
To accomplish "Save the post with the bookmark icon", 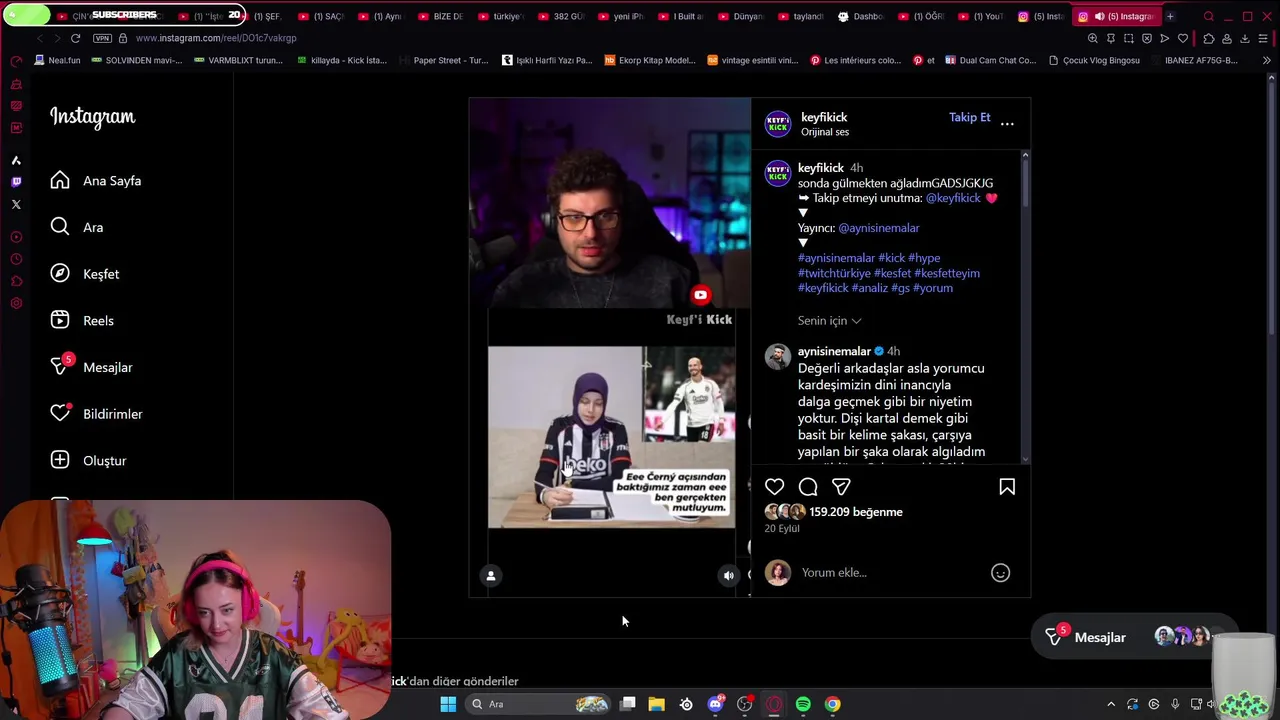I will tap(1007, 487).
